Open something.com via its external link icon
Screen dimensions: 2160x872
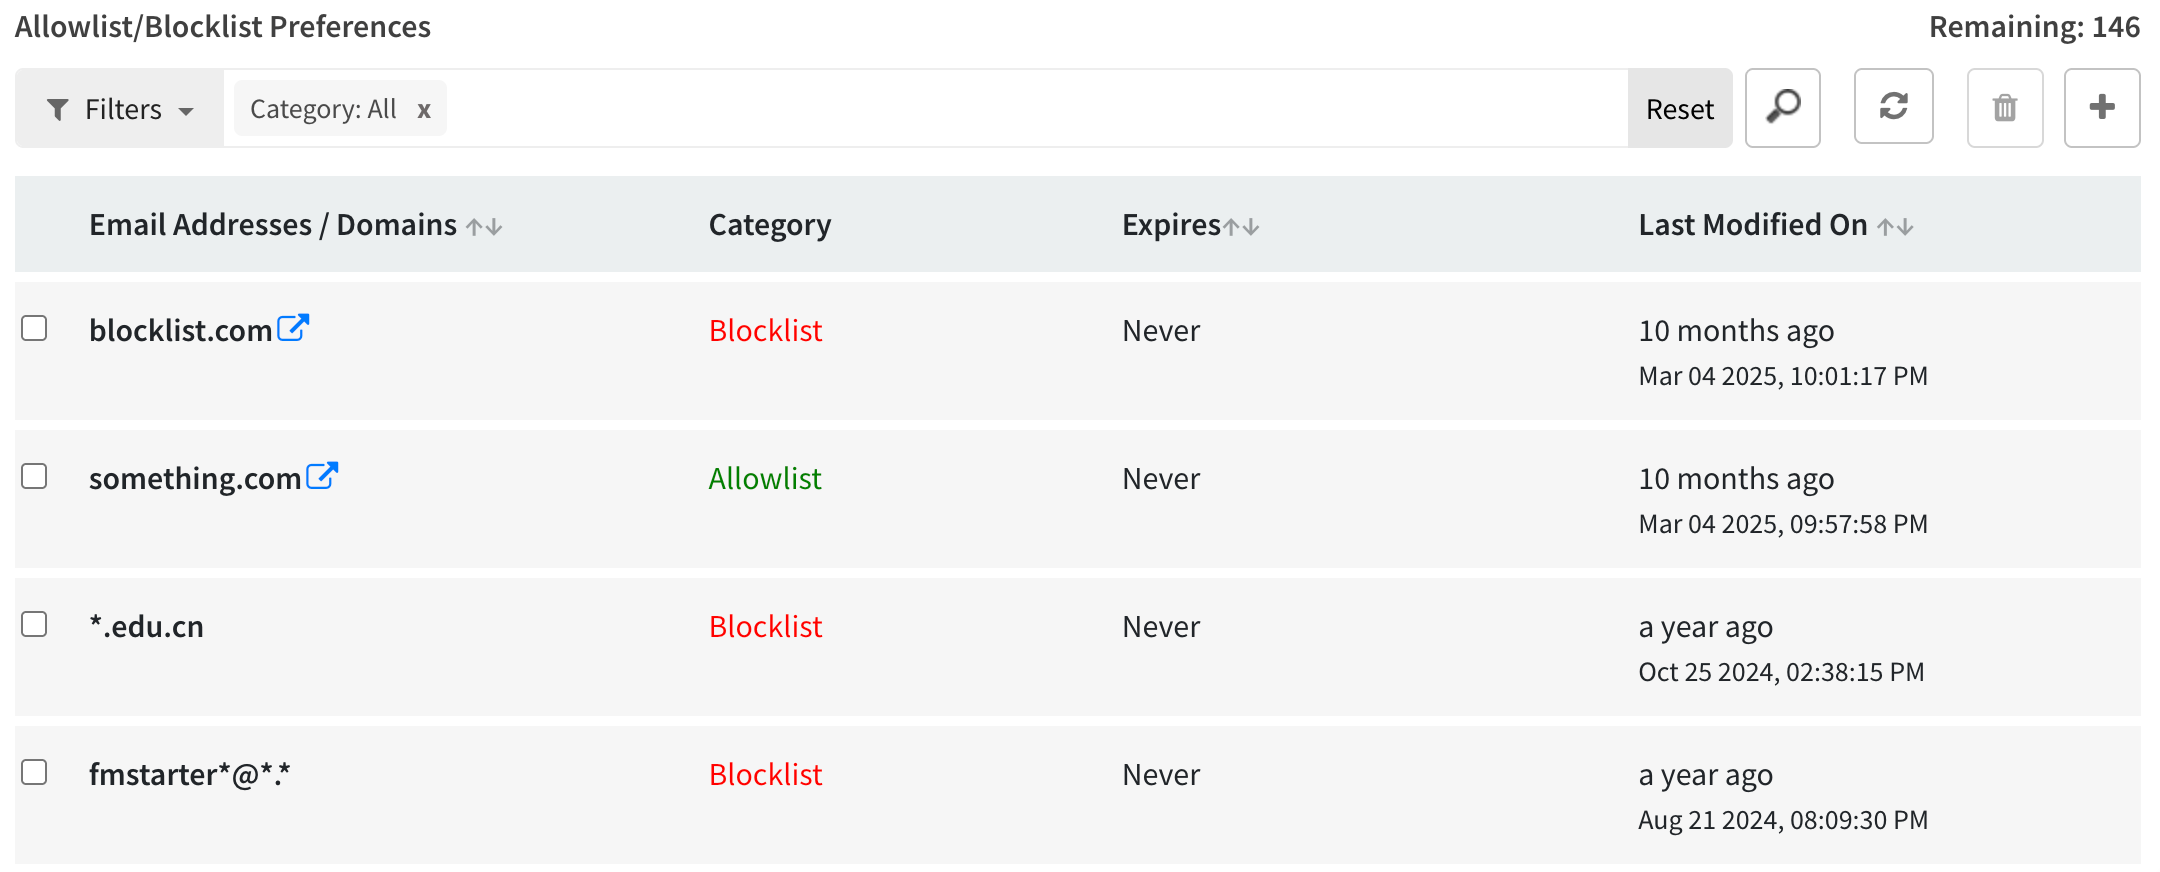click(321, 475)
